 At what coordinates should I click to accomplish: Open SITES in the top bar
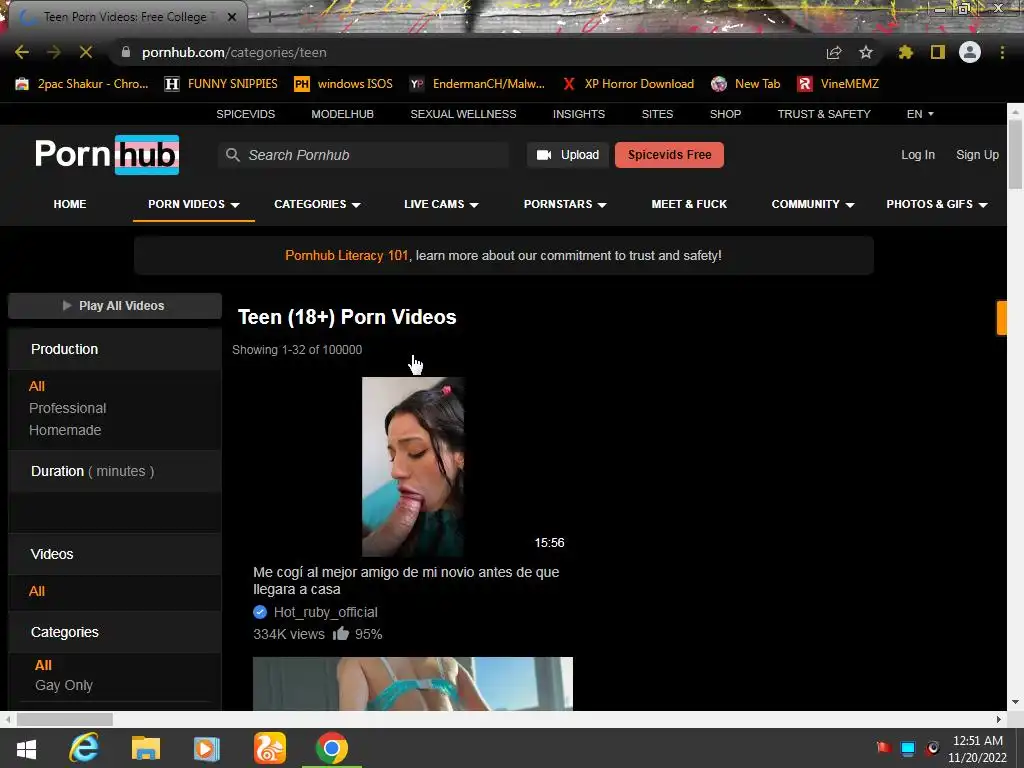[x=657, y=114]
